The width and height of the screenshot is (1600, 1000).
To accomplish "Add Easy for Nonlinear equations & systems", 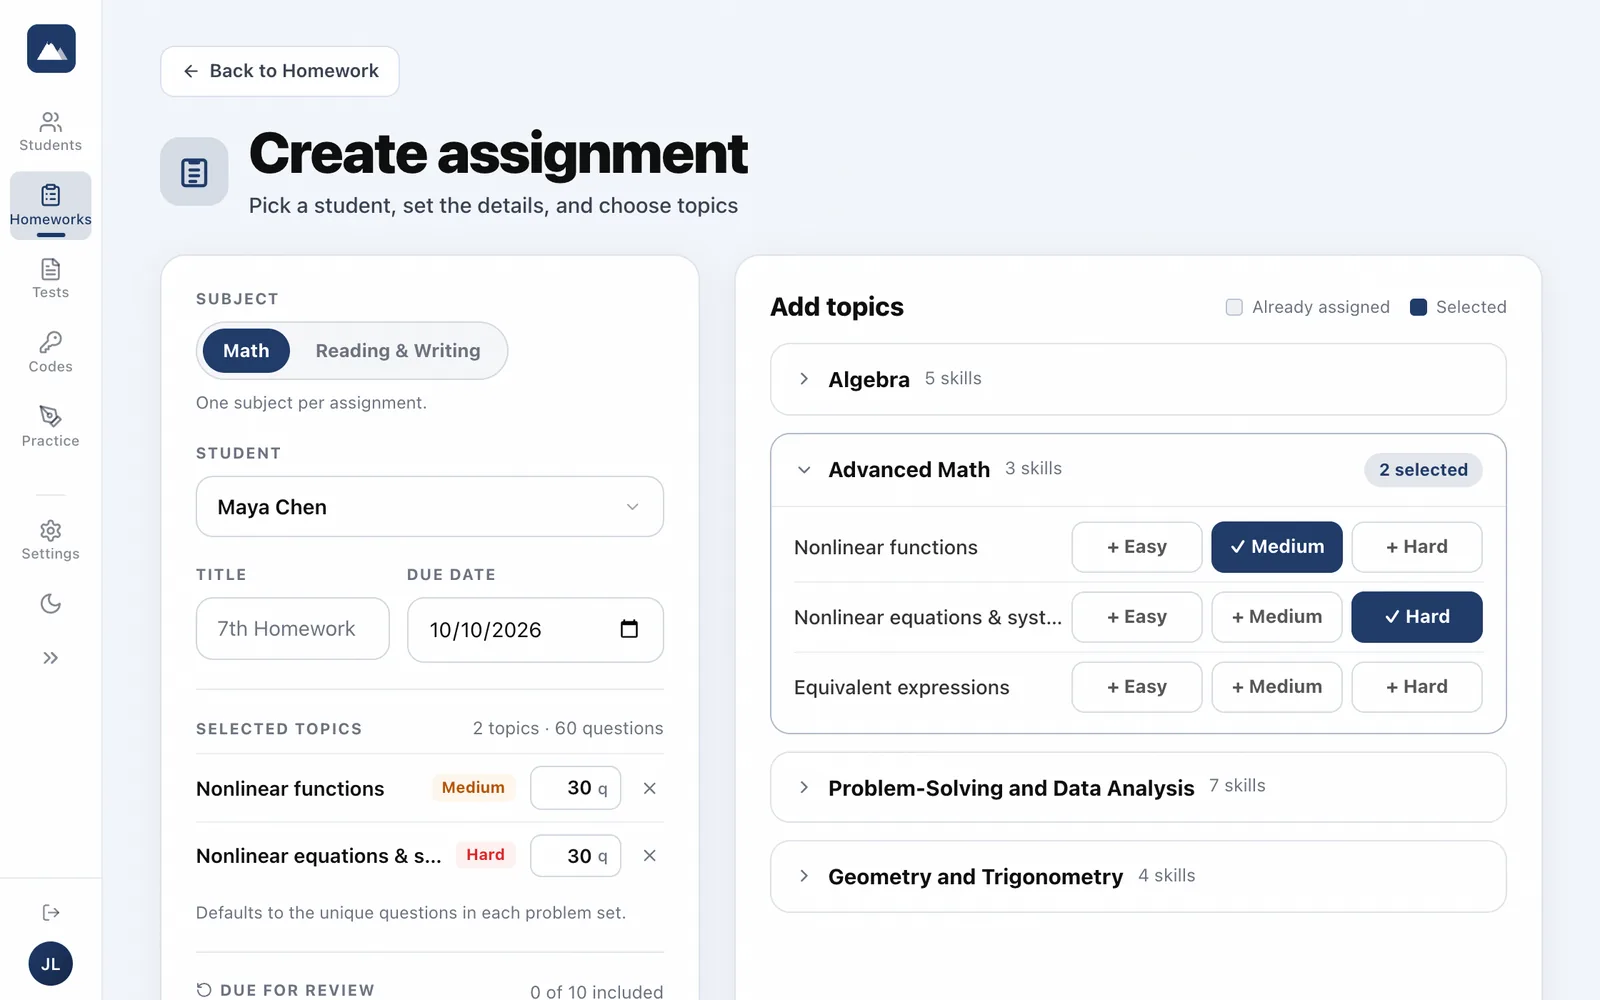I will tap(1137, 617).
